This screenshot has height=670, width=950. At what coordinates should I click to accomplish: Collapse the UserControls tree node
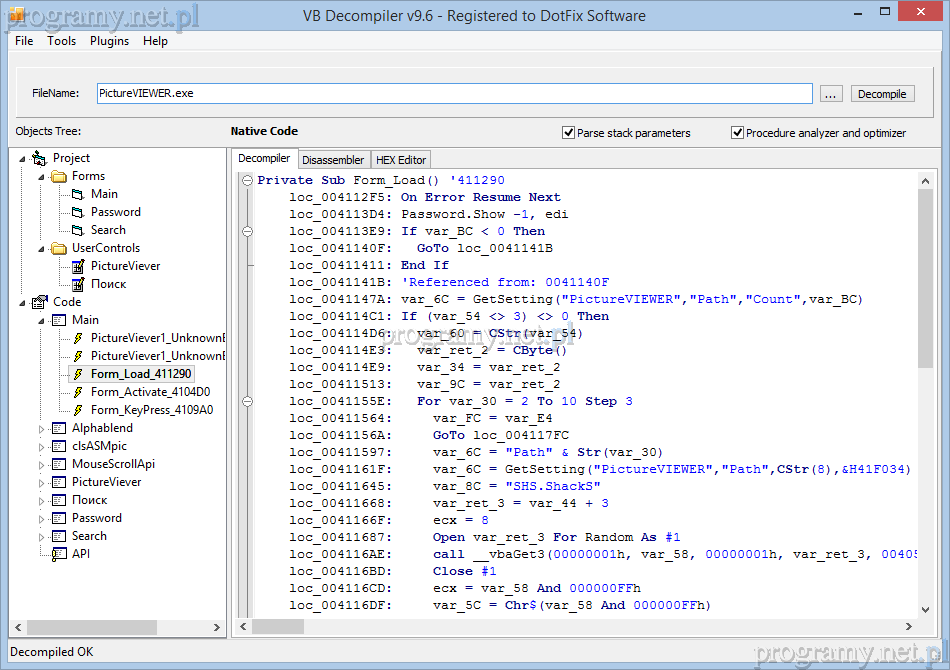pyautogui.click(x=42, y=248)
